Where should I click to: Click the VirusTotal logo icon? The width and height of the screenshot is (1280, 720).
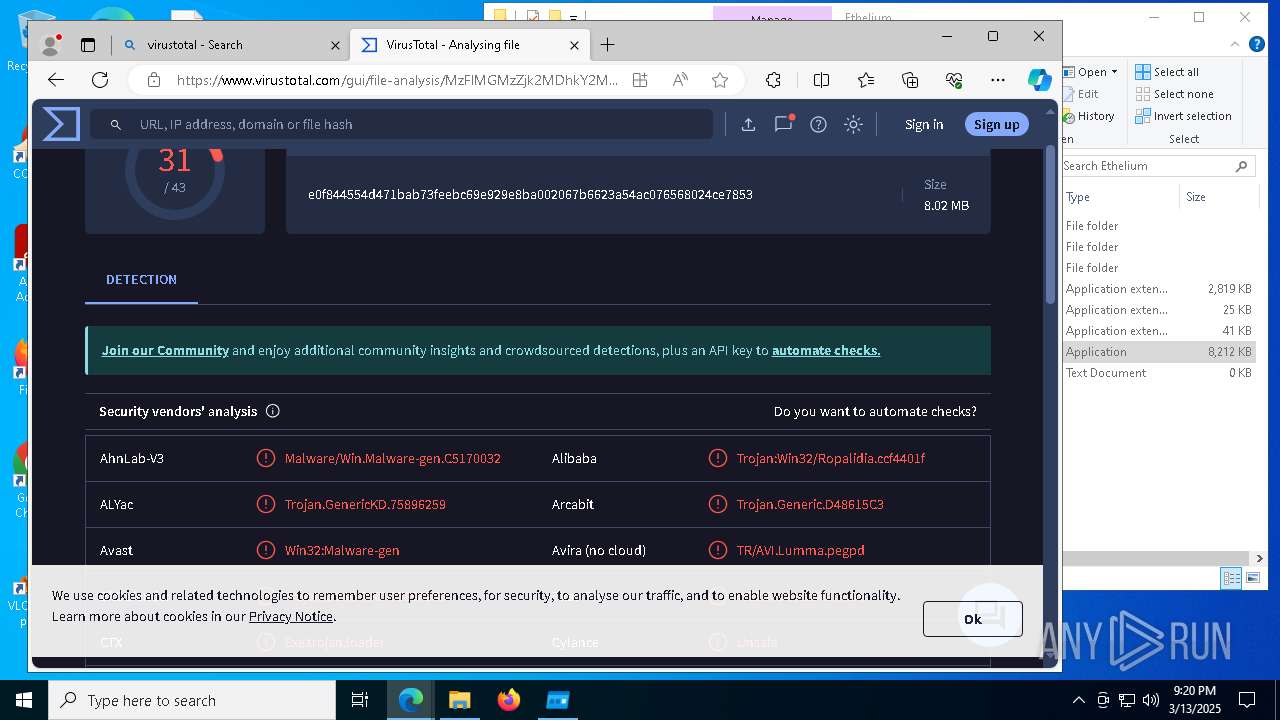pos(61,124)
